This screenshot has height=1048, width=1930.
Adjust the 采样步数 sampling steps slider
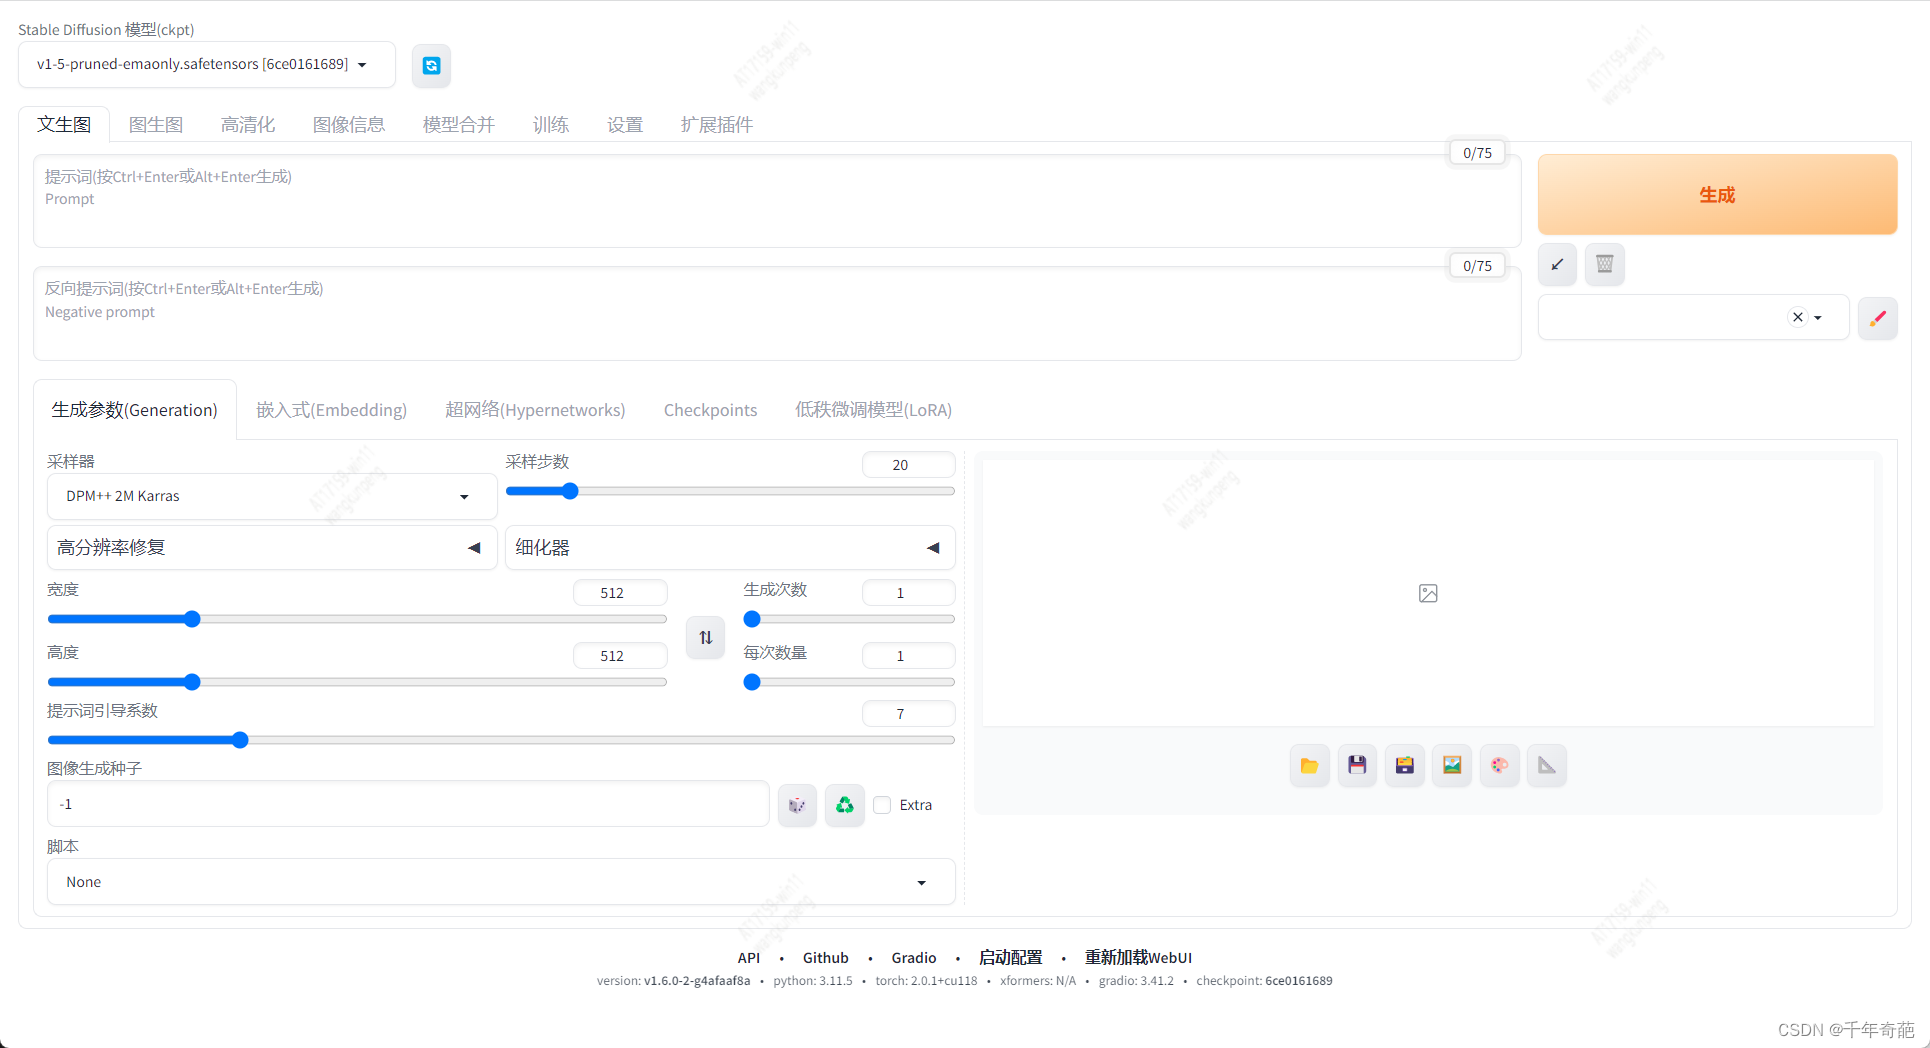pos(730,491)
